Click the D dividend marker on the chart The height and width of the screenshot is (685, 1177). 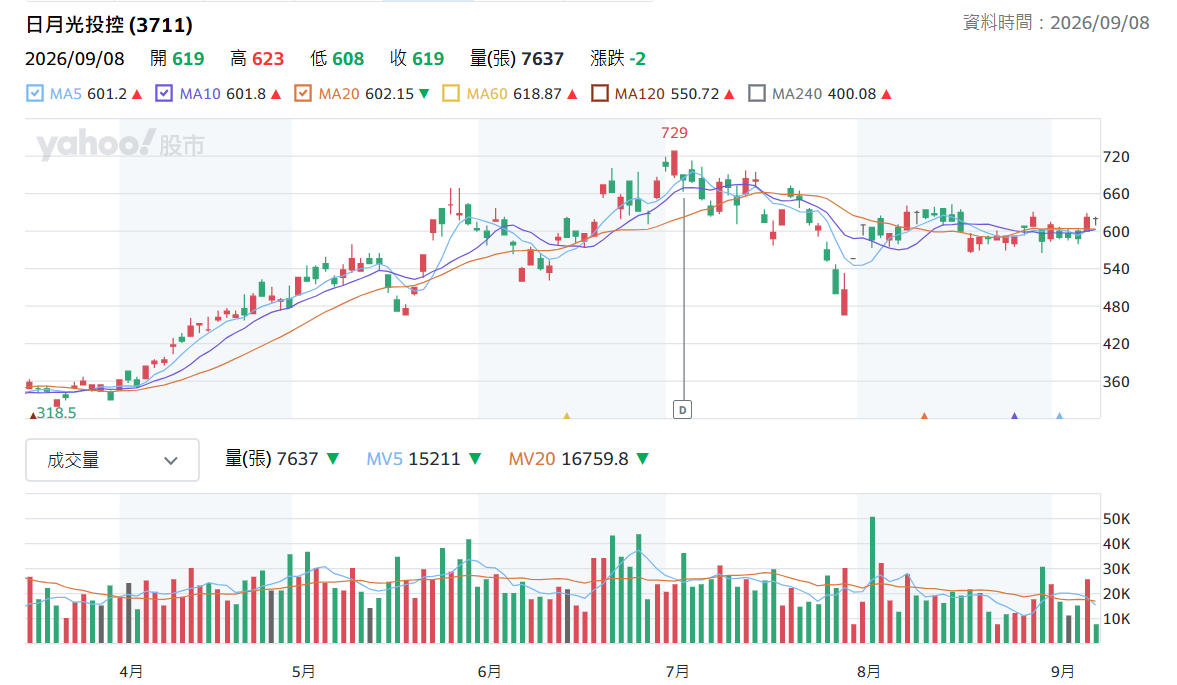pyautogui.click(x=682, y=410)
